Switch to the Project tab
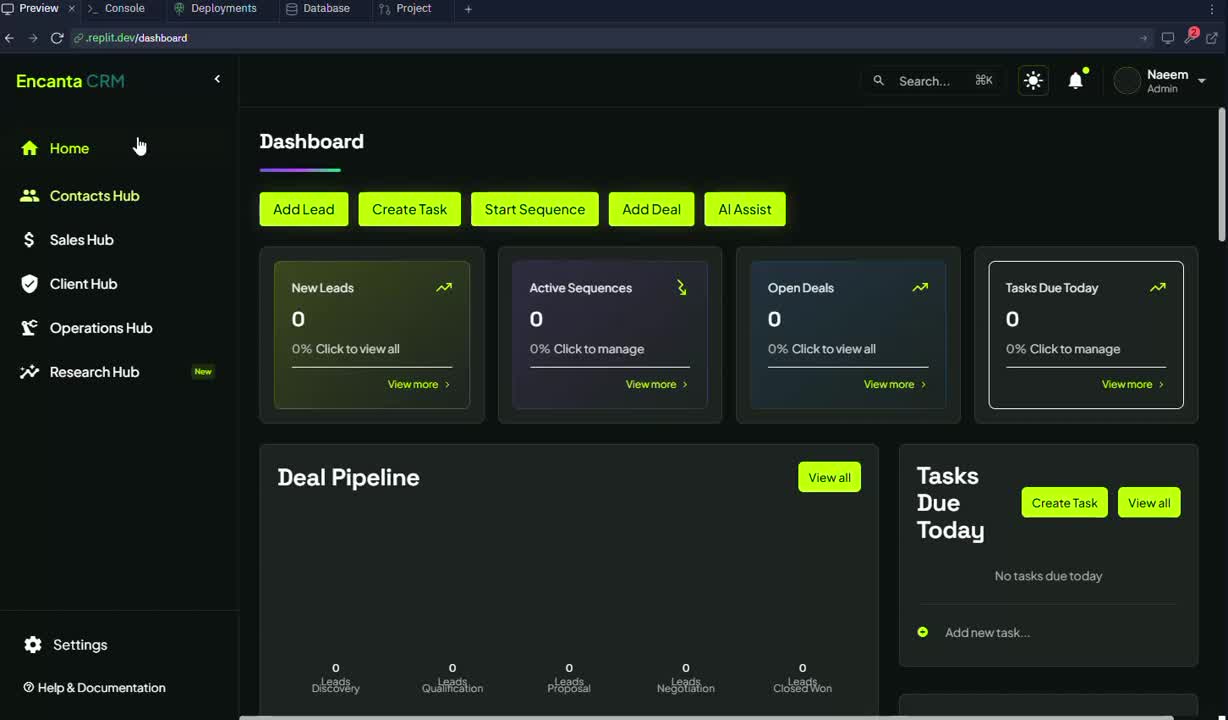 click(405, 8)
